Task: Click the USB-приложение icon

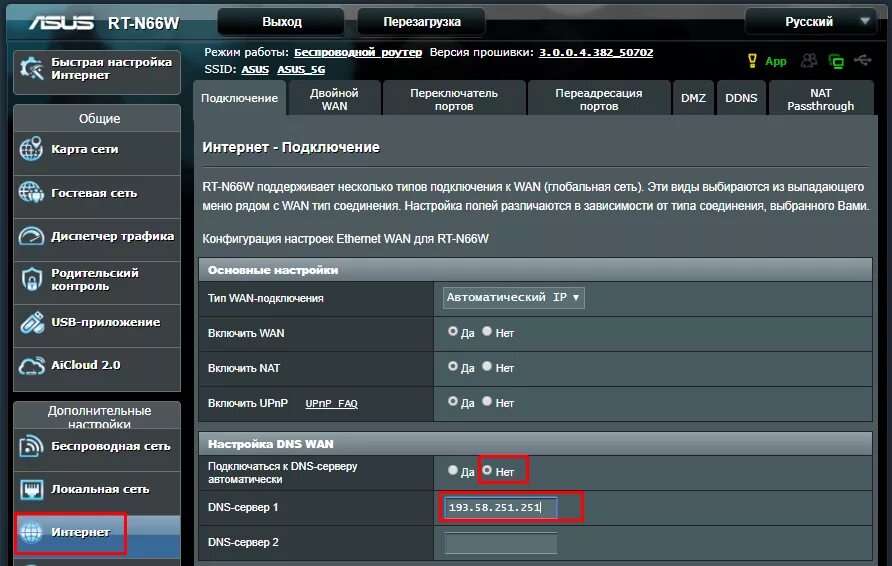Action: click(x=32, y=322)
